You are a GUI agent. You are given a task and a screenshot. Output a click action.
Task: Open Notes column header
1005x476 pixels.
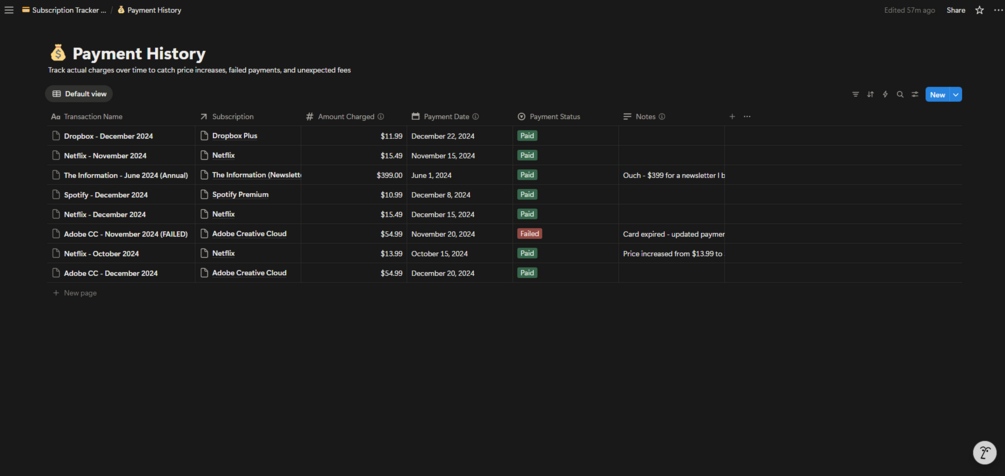671,117
